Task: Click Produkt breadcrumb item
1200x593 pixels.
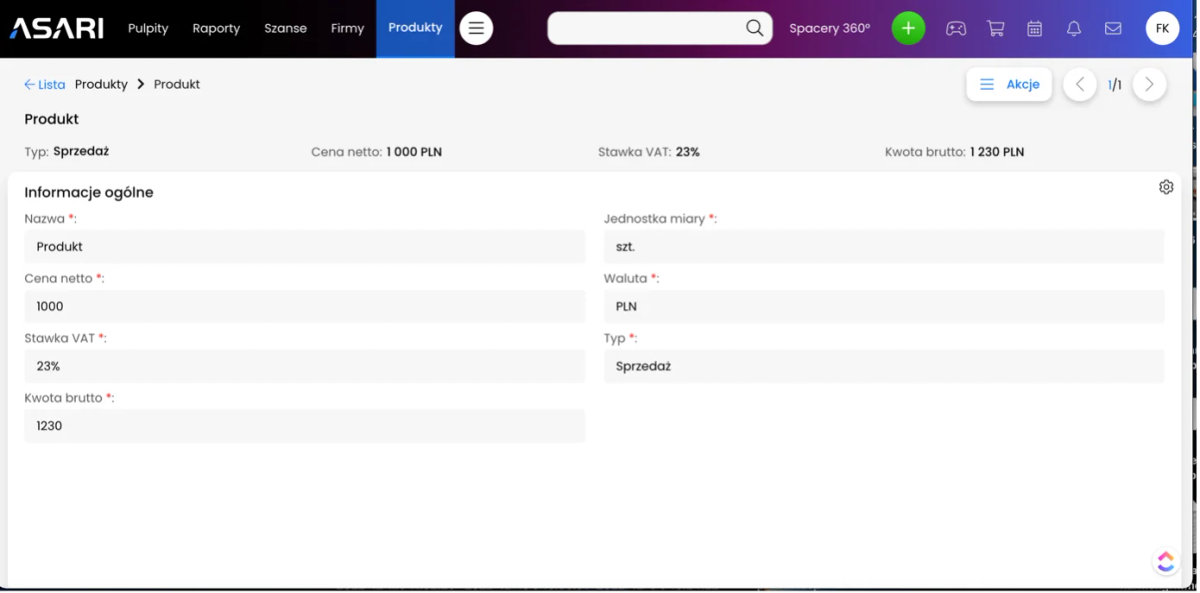Action: 177,85
